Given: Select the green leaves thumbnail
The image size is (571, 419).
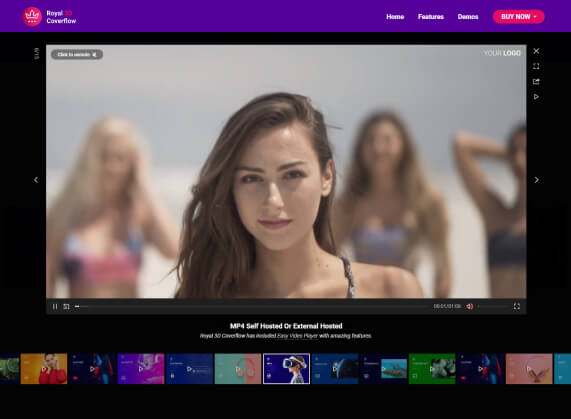Looking at the screenshot, I should coord(432,368).
